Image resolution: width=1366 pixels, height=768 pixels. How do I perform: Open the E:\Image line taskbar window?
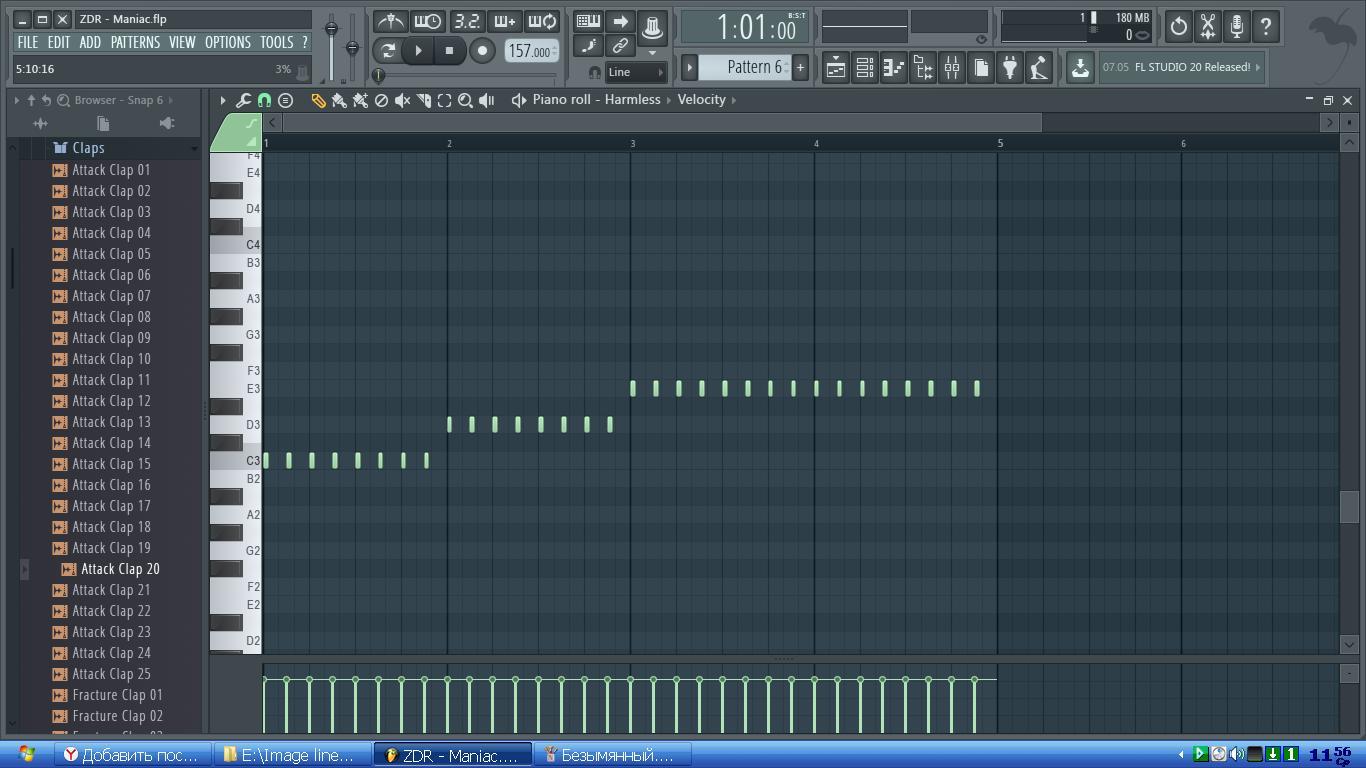click(x=291, y=755)
